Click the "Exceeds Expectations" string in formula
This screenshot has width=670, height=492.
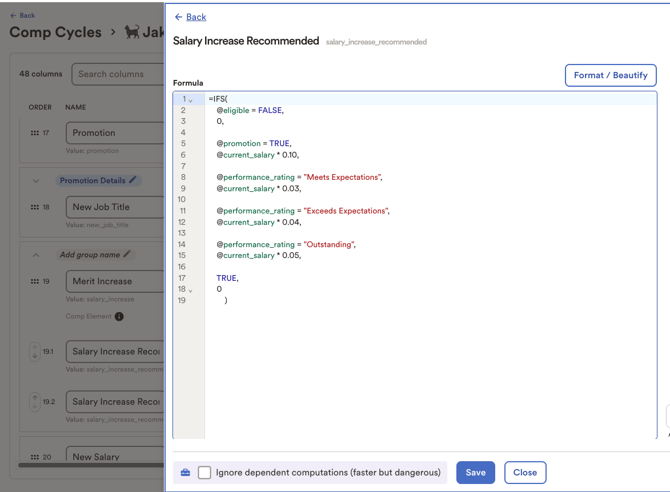(346, 211)
